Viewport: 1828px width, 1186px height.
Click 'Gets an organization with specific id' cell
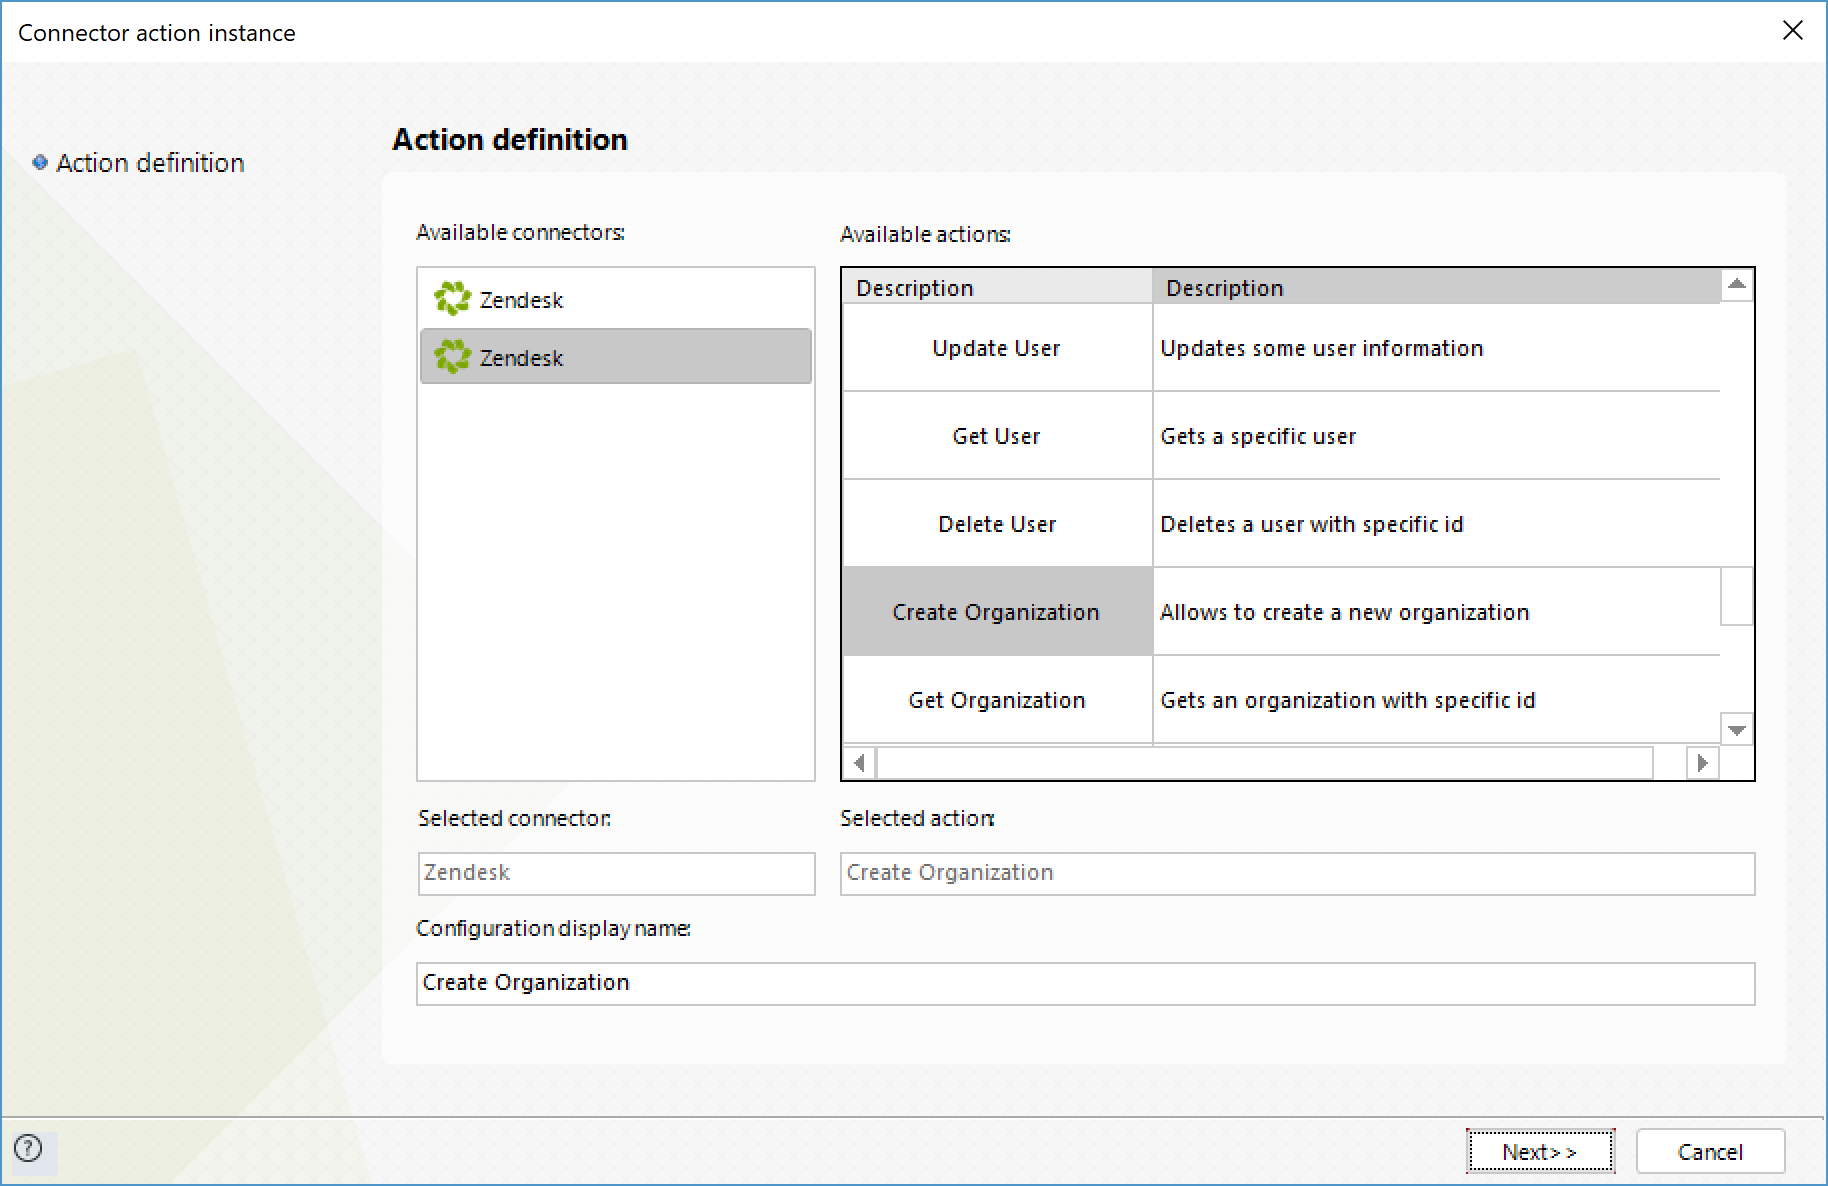(1436, 700)
